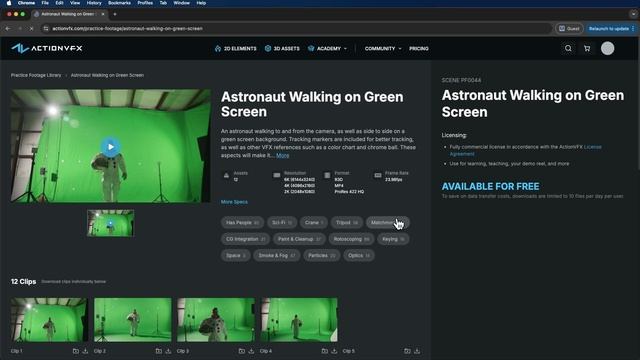
Task: Select the Rotoscoping tag
Action: click(x=351, y=239)
